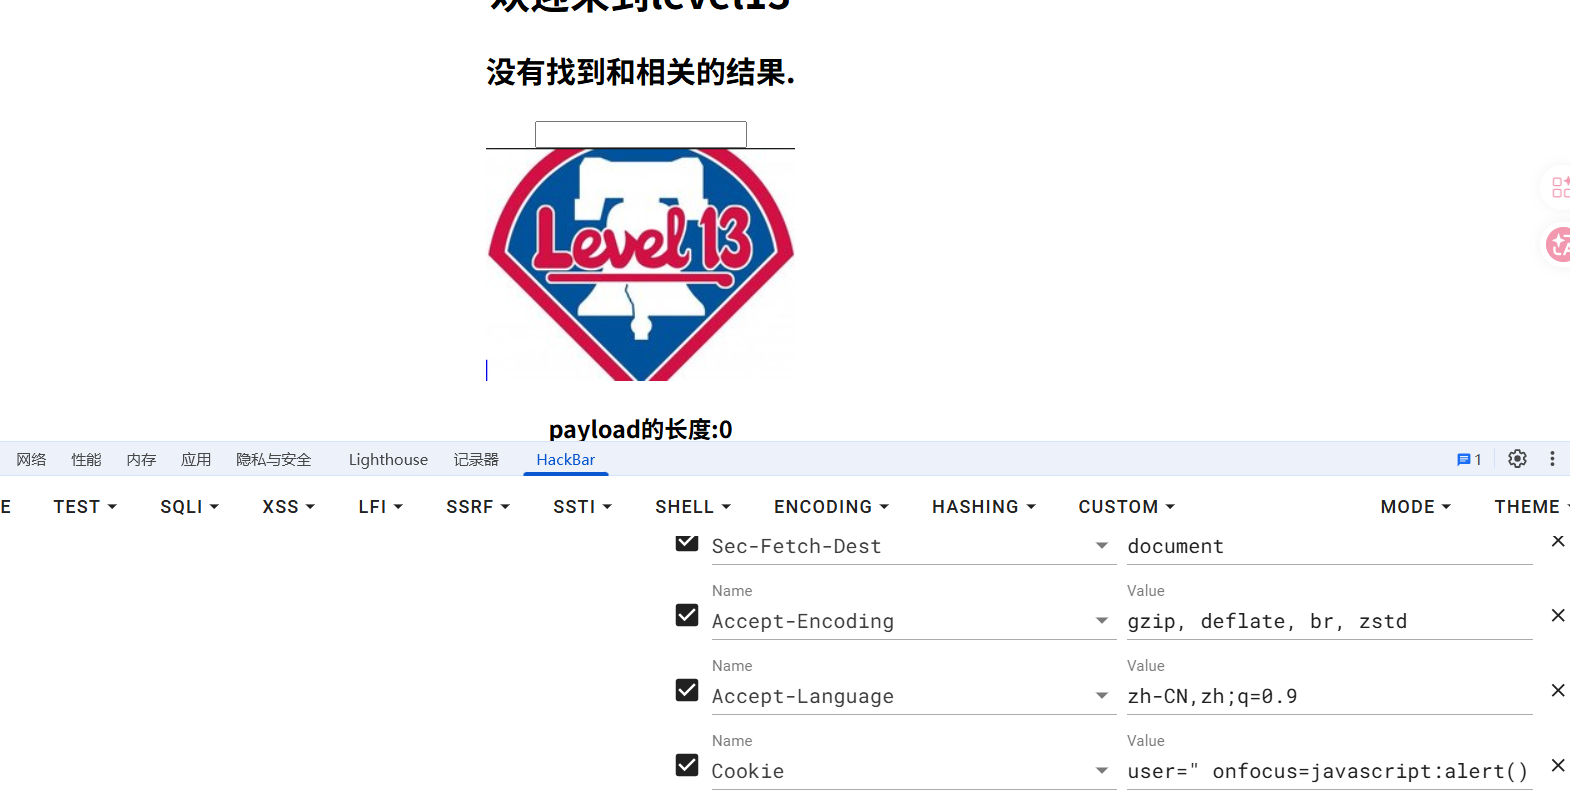
Task: Switch to the 隐私与安全 tab
Action: coord(274,459)
